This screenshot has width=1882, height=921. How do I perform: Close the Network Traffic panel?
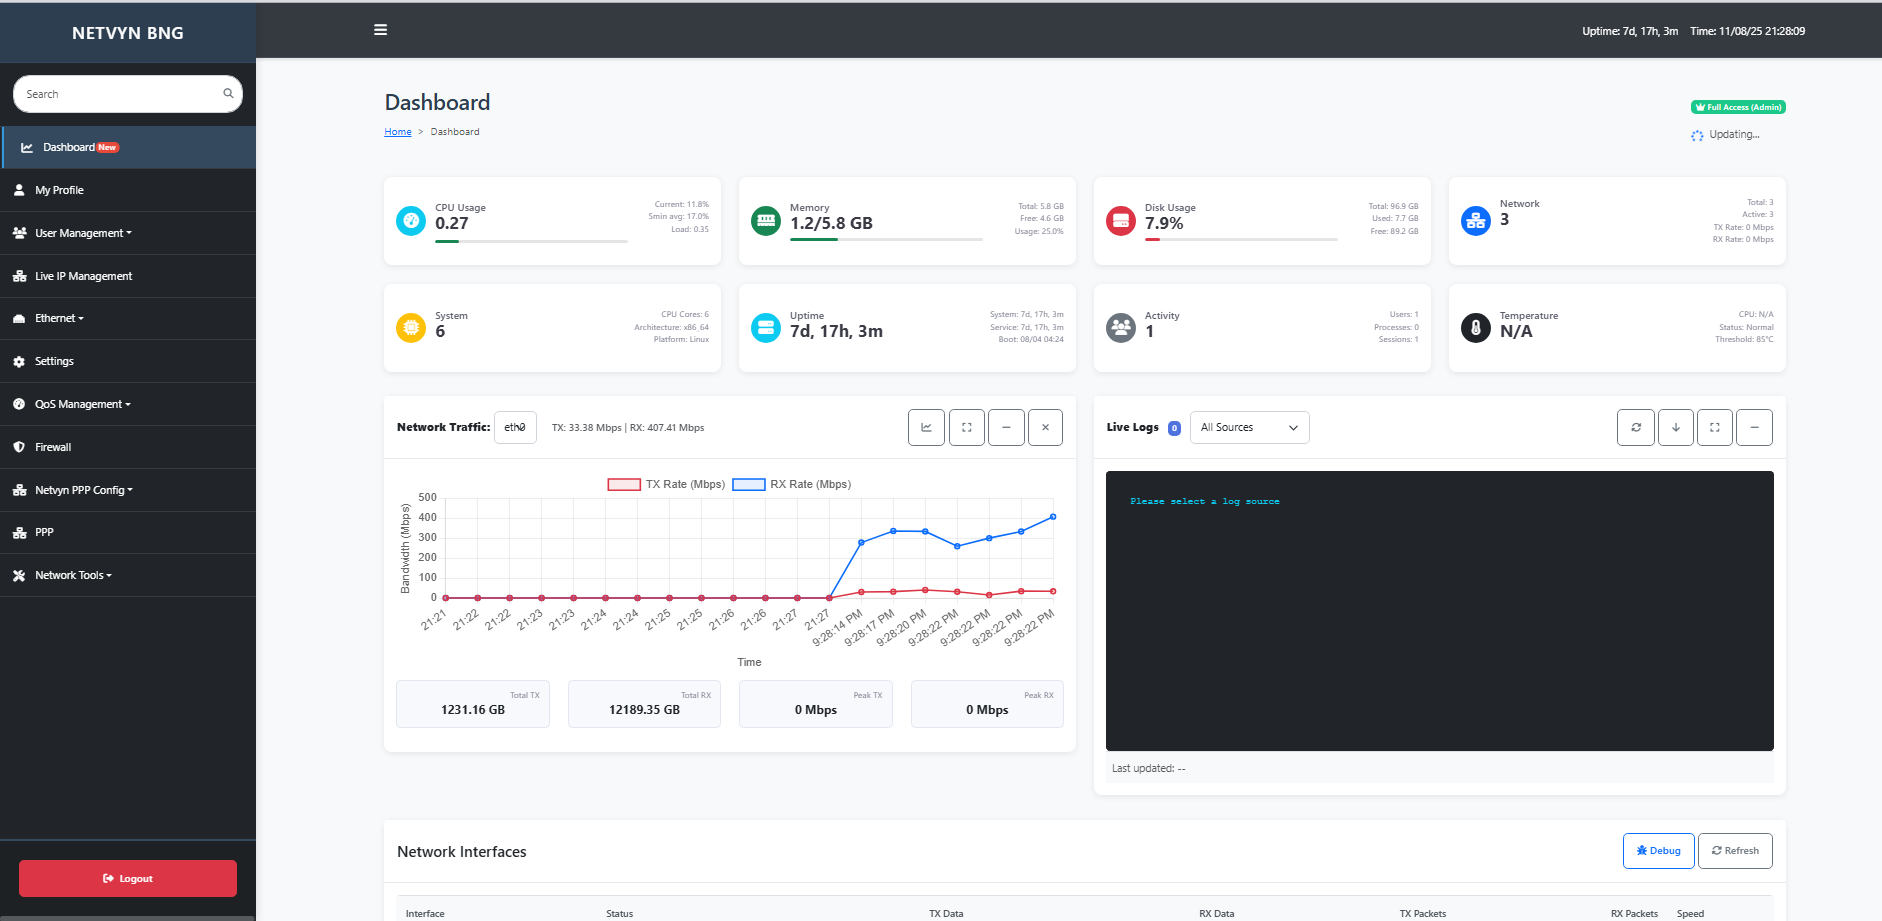point(1045,428)
